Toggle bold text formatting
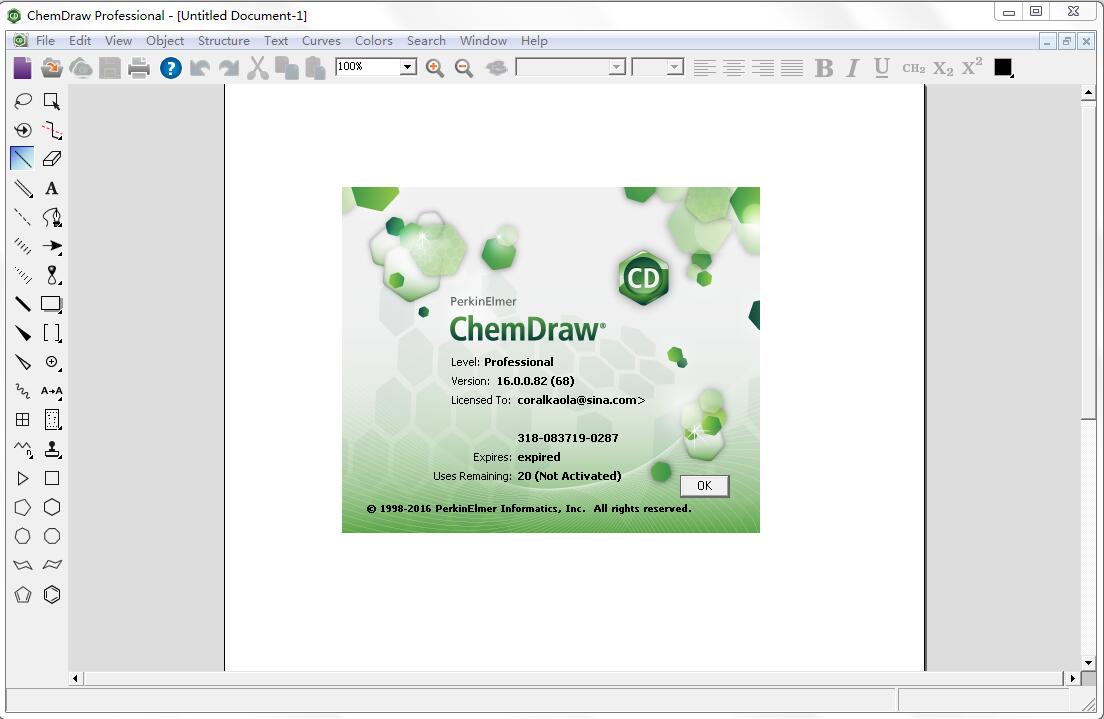Screen dimensions: 1104x719 tap(823, 68)
